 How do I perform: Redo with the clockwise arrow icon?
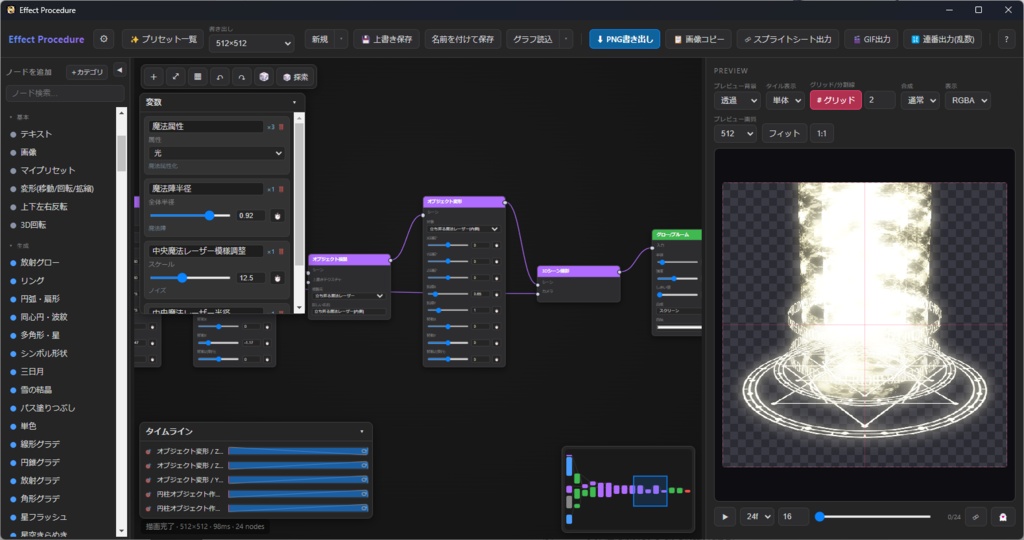[242, 77]
